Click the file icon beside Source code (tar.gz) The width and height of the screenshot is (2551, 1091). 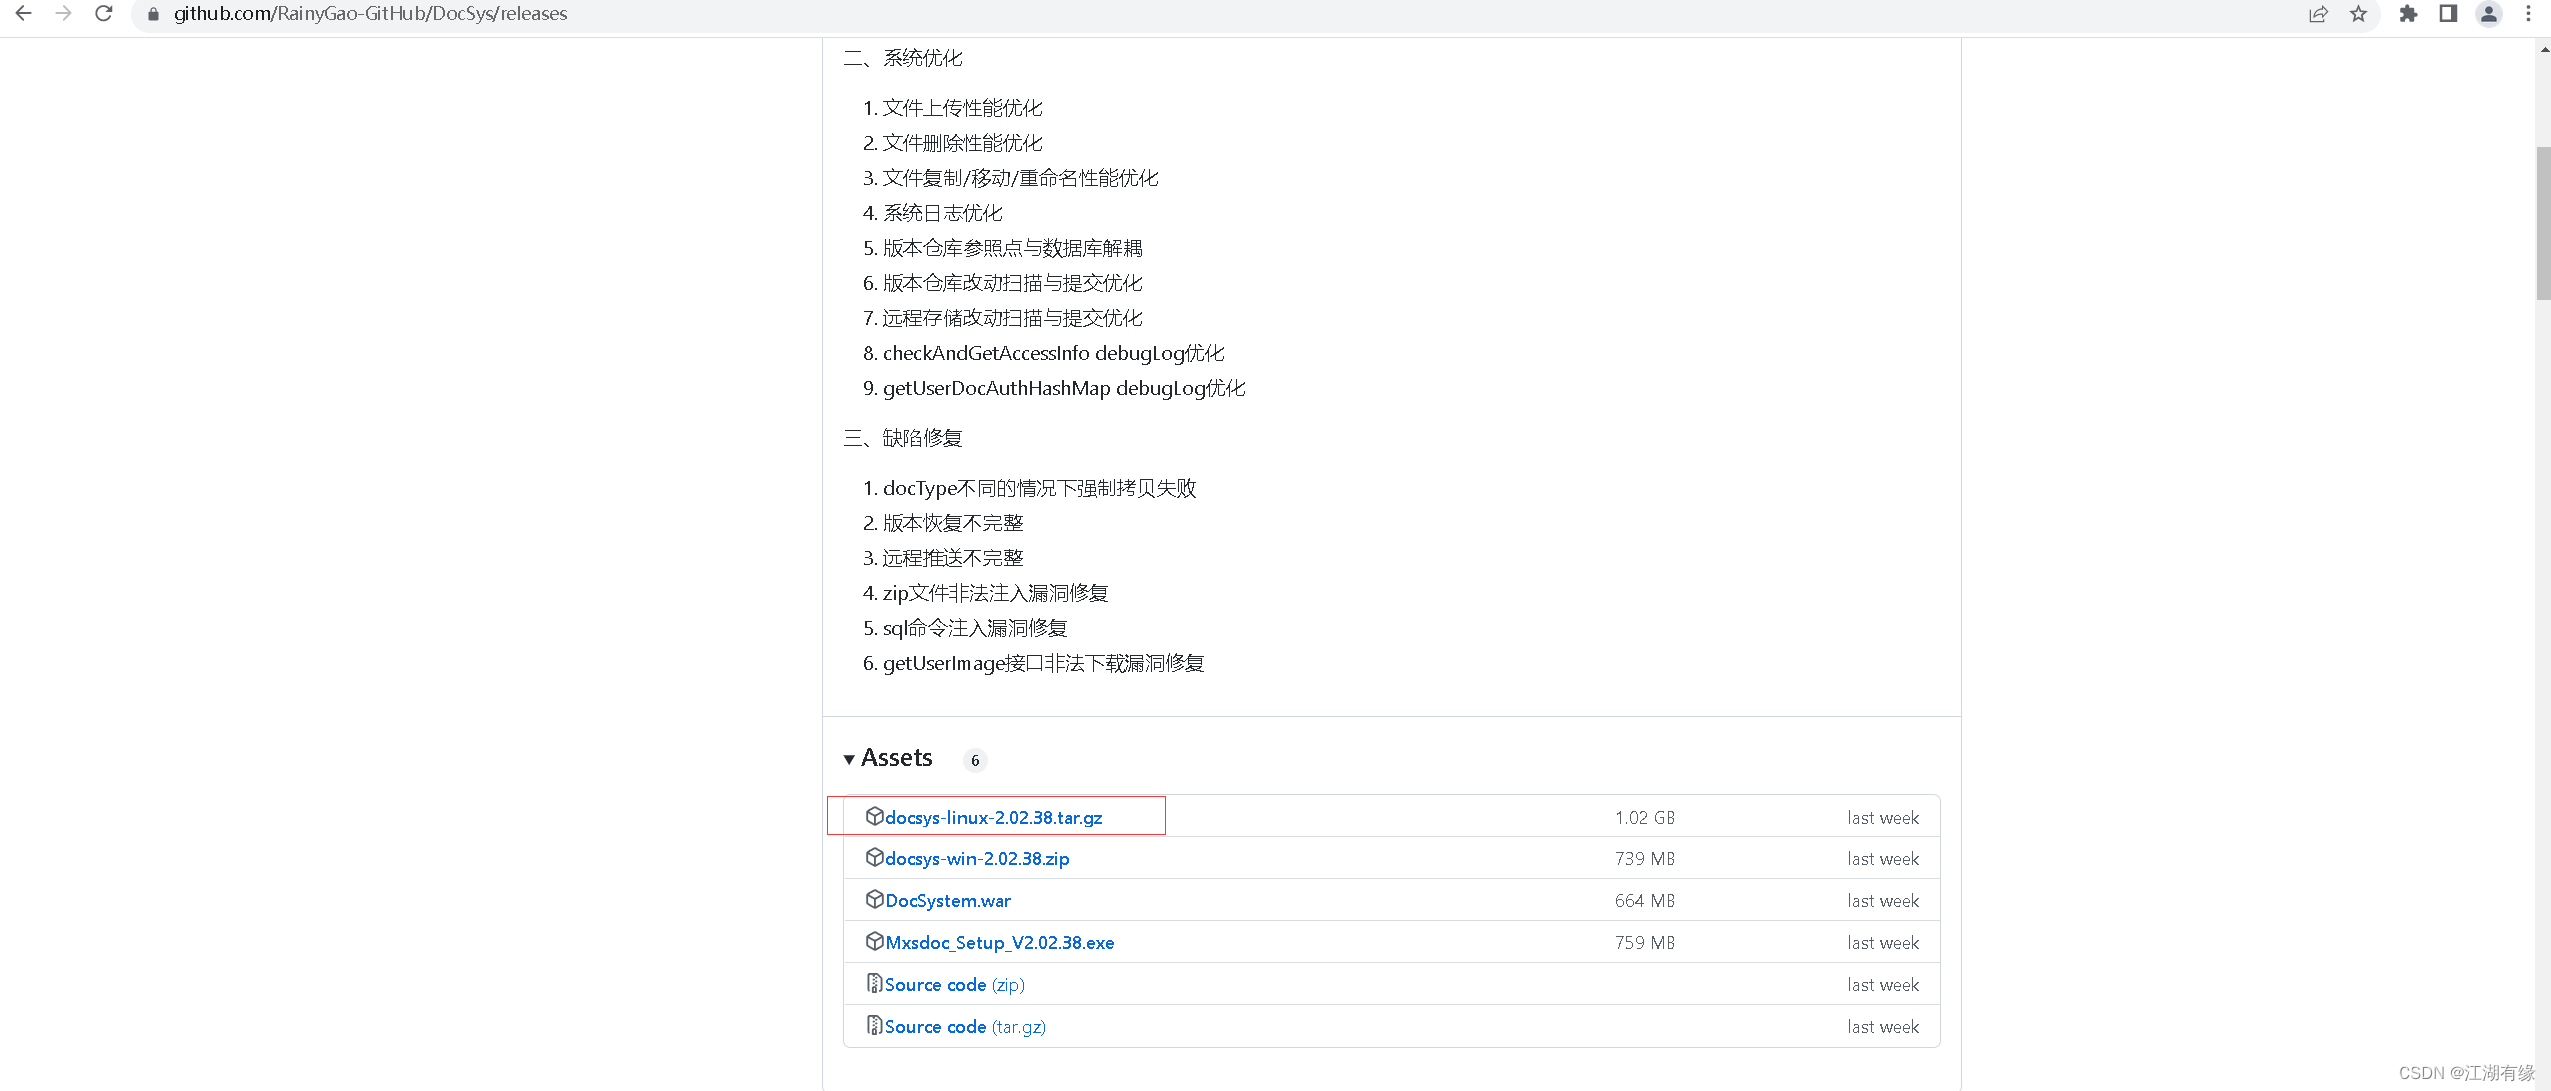coord(874,1026)
